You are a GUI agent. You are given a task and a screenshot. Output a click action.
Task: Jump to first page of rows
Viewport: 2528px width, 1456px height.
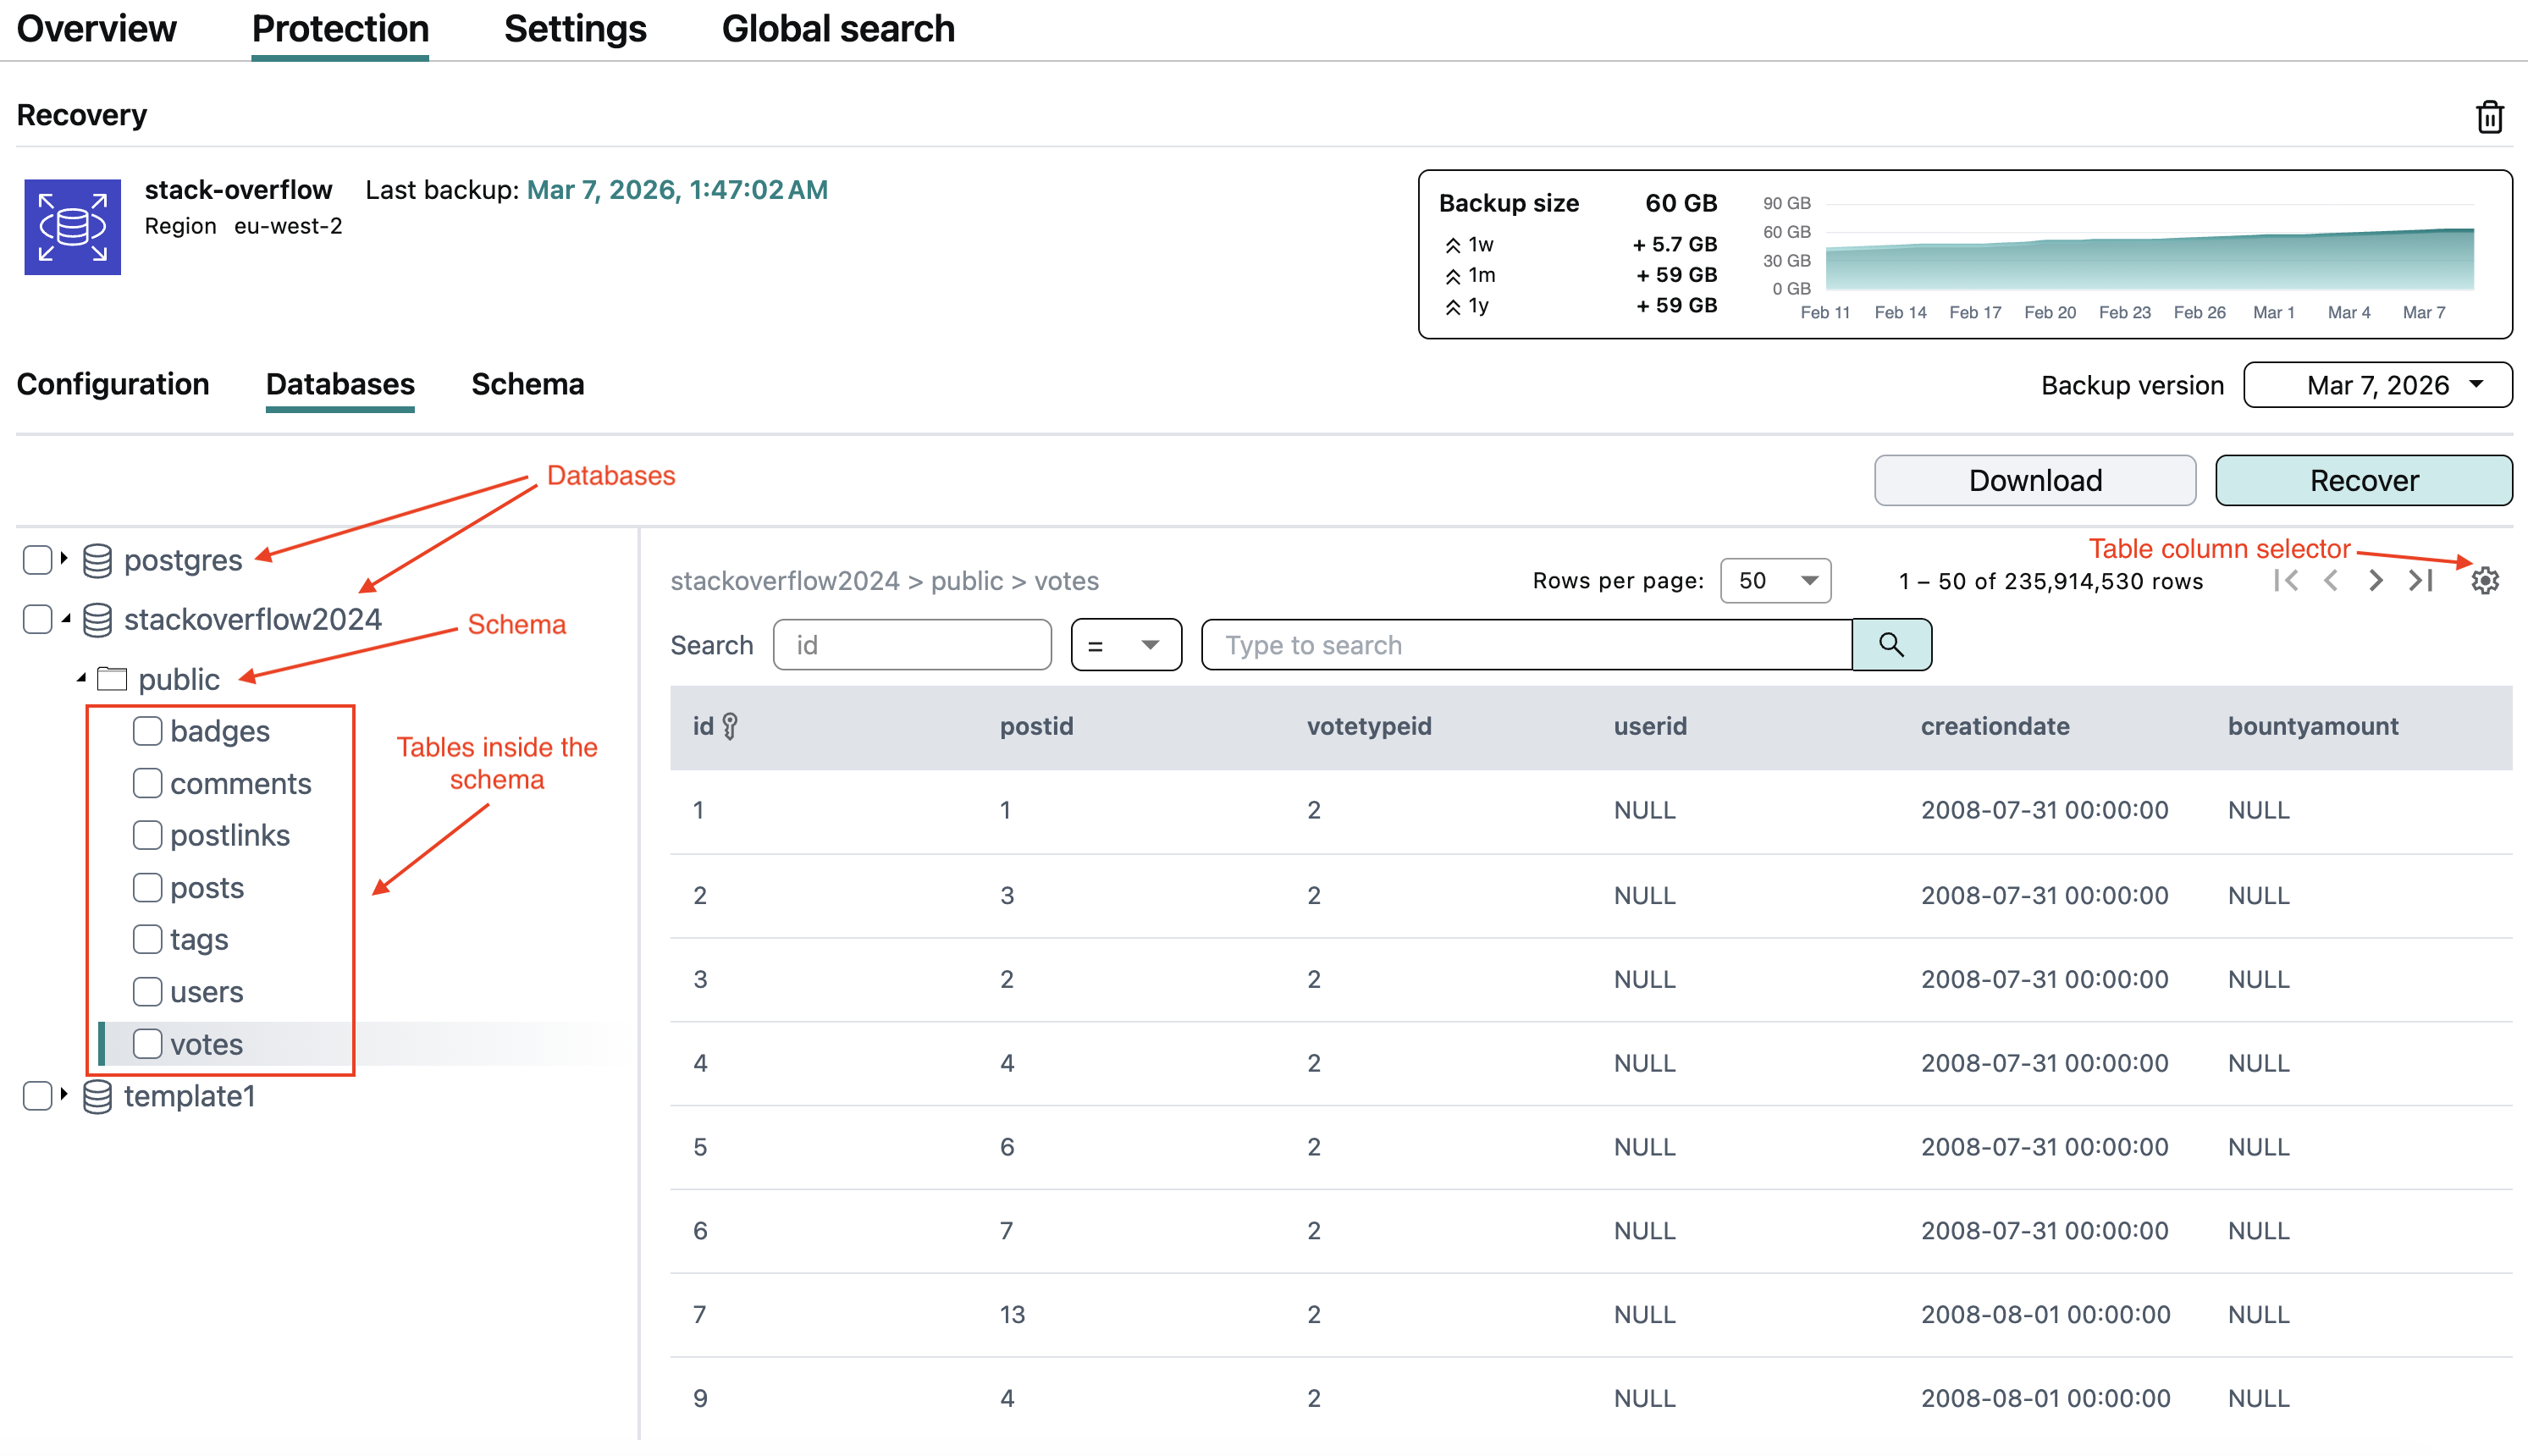[2286, 580]
